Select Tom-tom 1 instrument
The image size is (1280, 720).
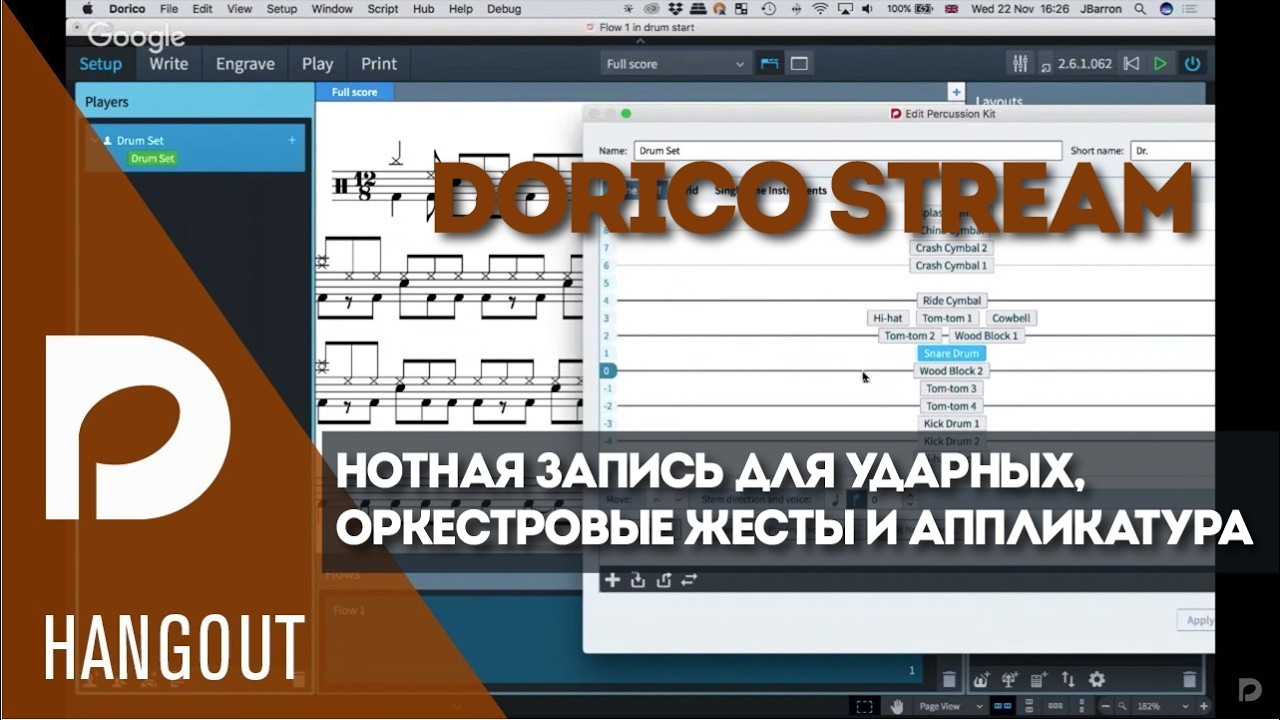pos(947,319)
